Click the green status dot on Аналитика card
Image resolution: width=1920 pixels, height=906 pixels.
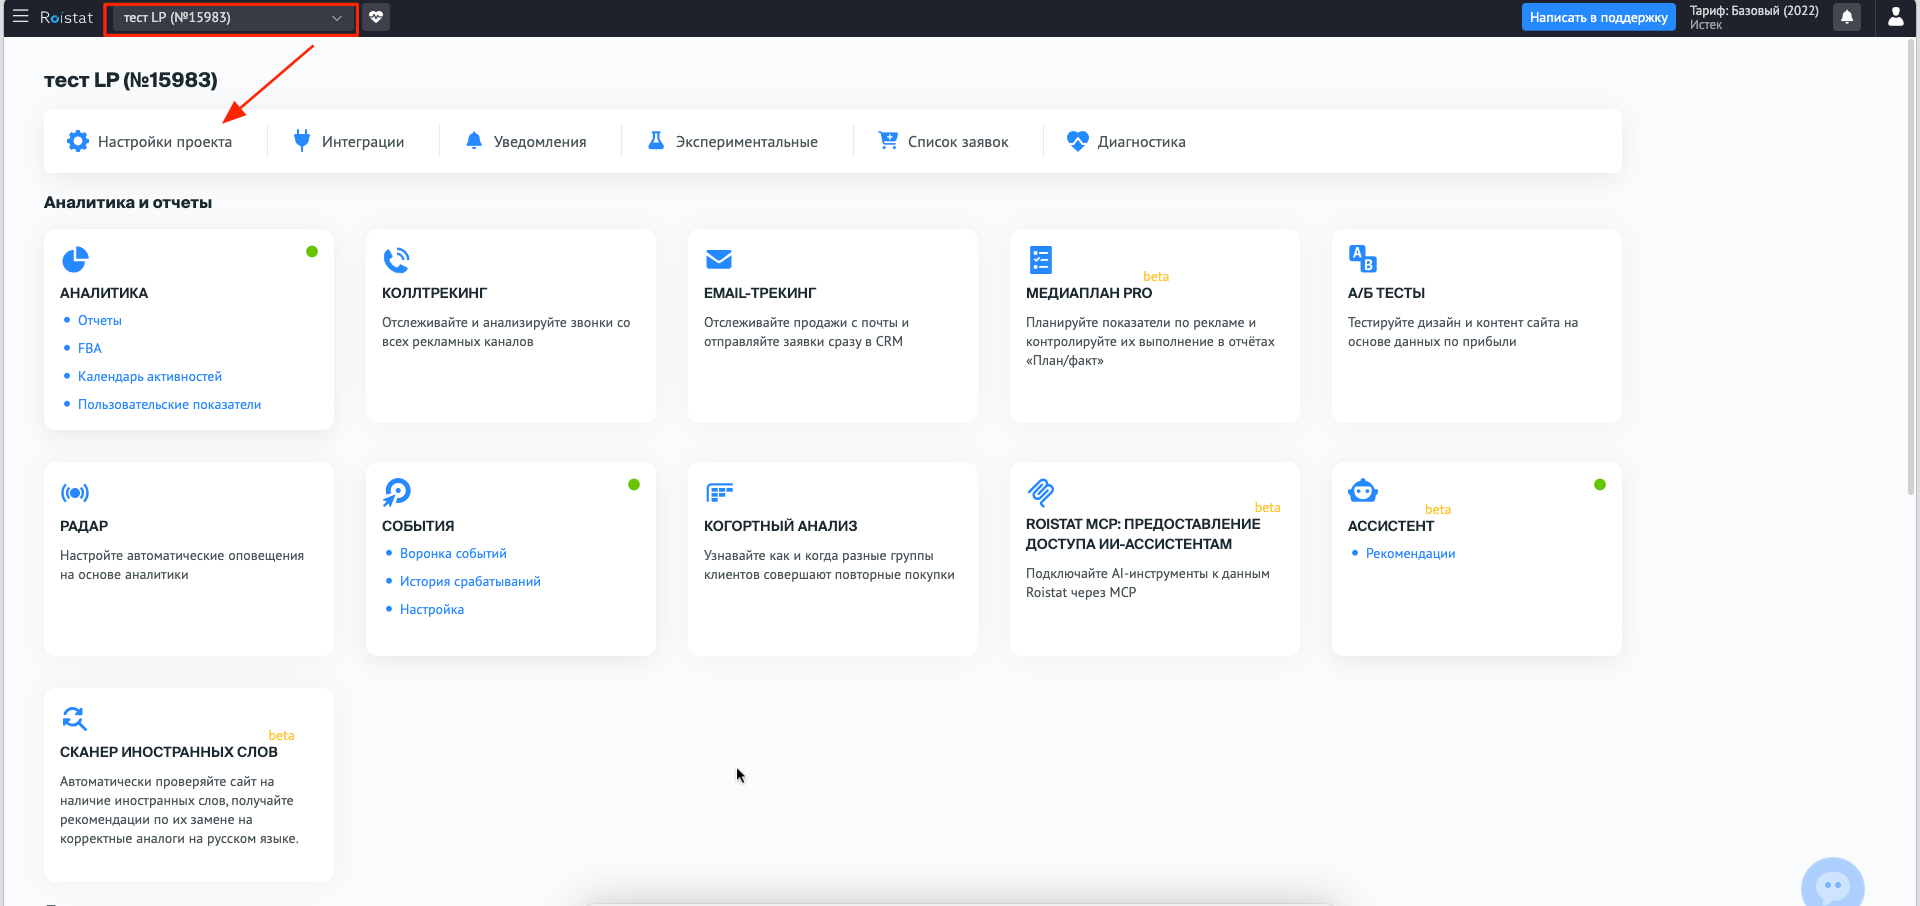[312, 252]
